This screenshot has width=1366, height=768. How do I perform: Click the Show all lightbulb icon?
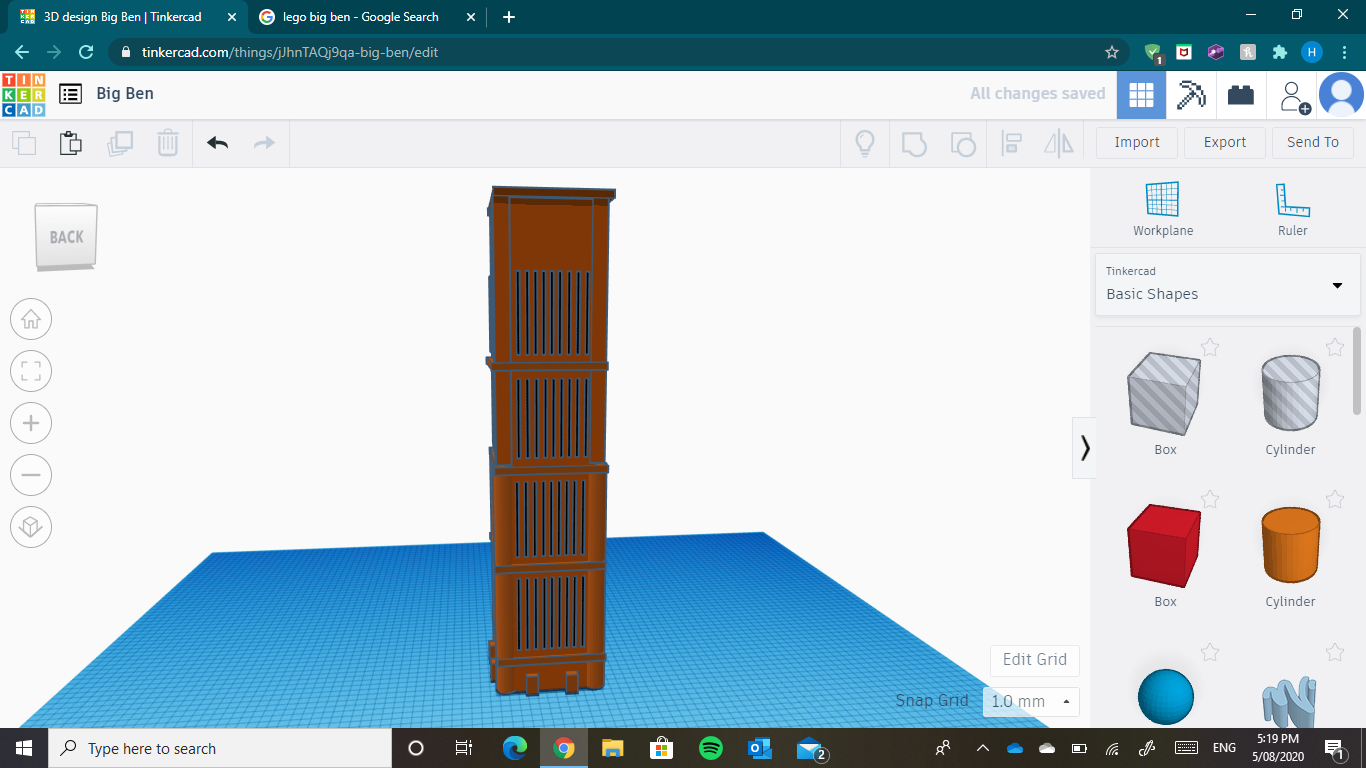tap(865, 143)
